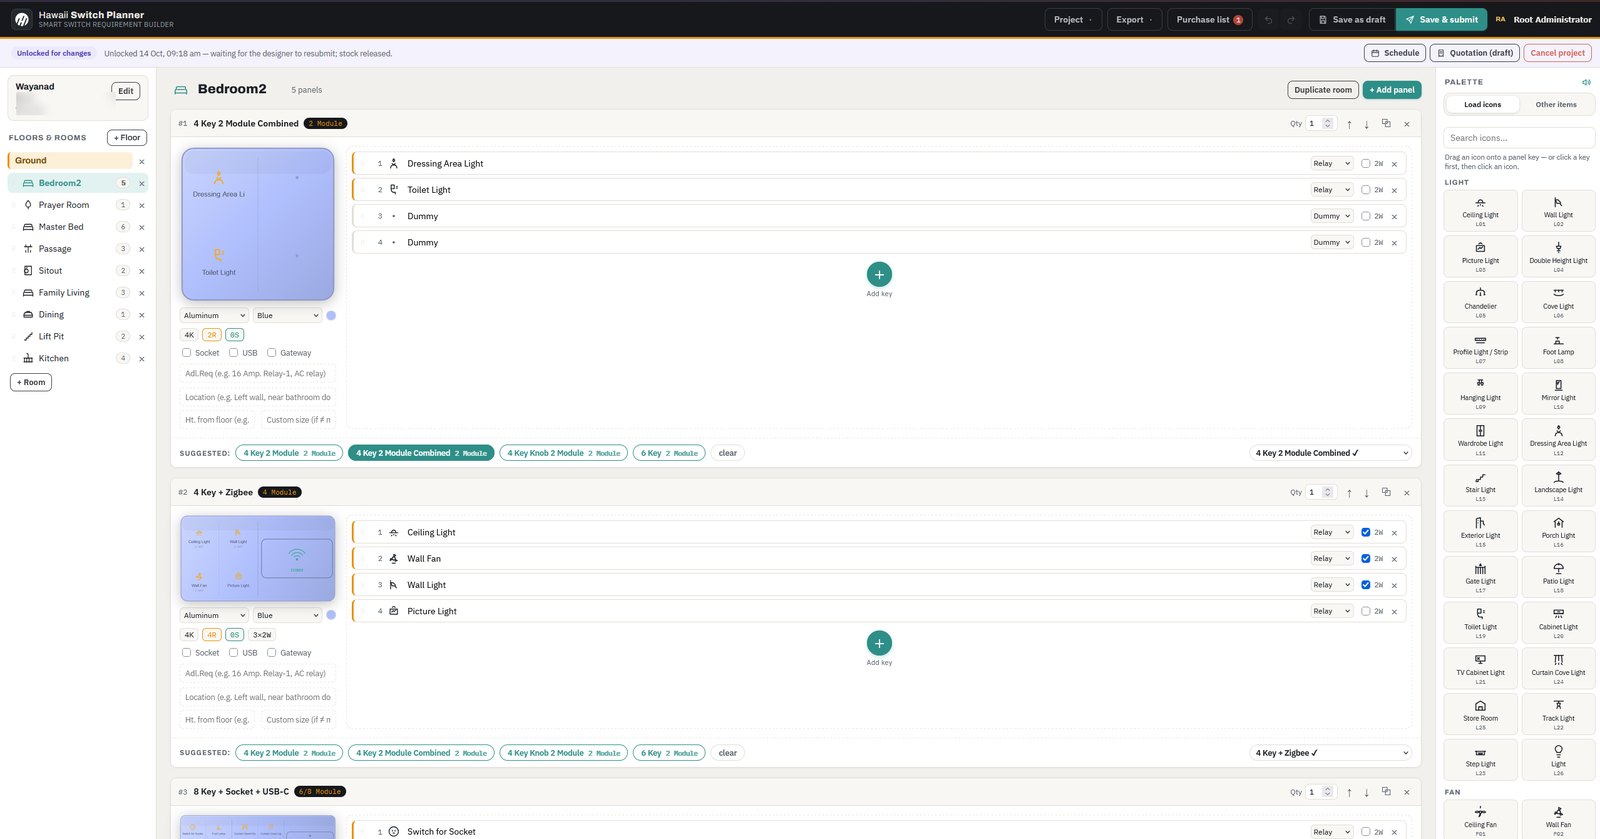Select the Cove Light palette icon
Viewport: 1600px width, 839px height.
[1558, 302]
